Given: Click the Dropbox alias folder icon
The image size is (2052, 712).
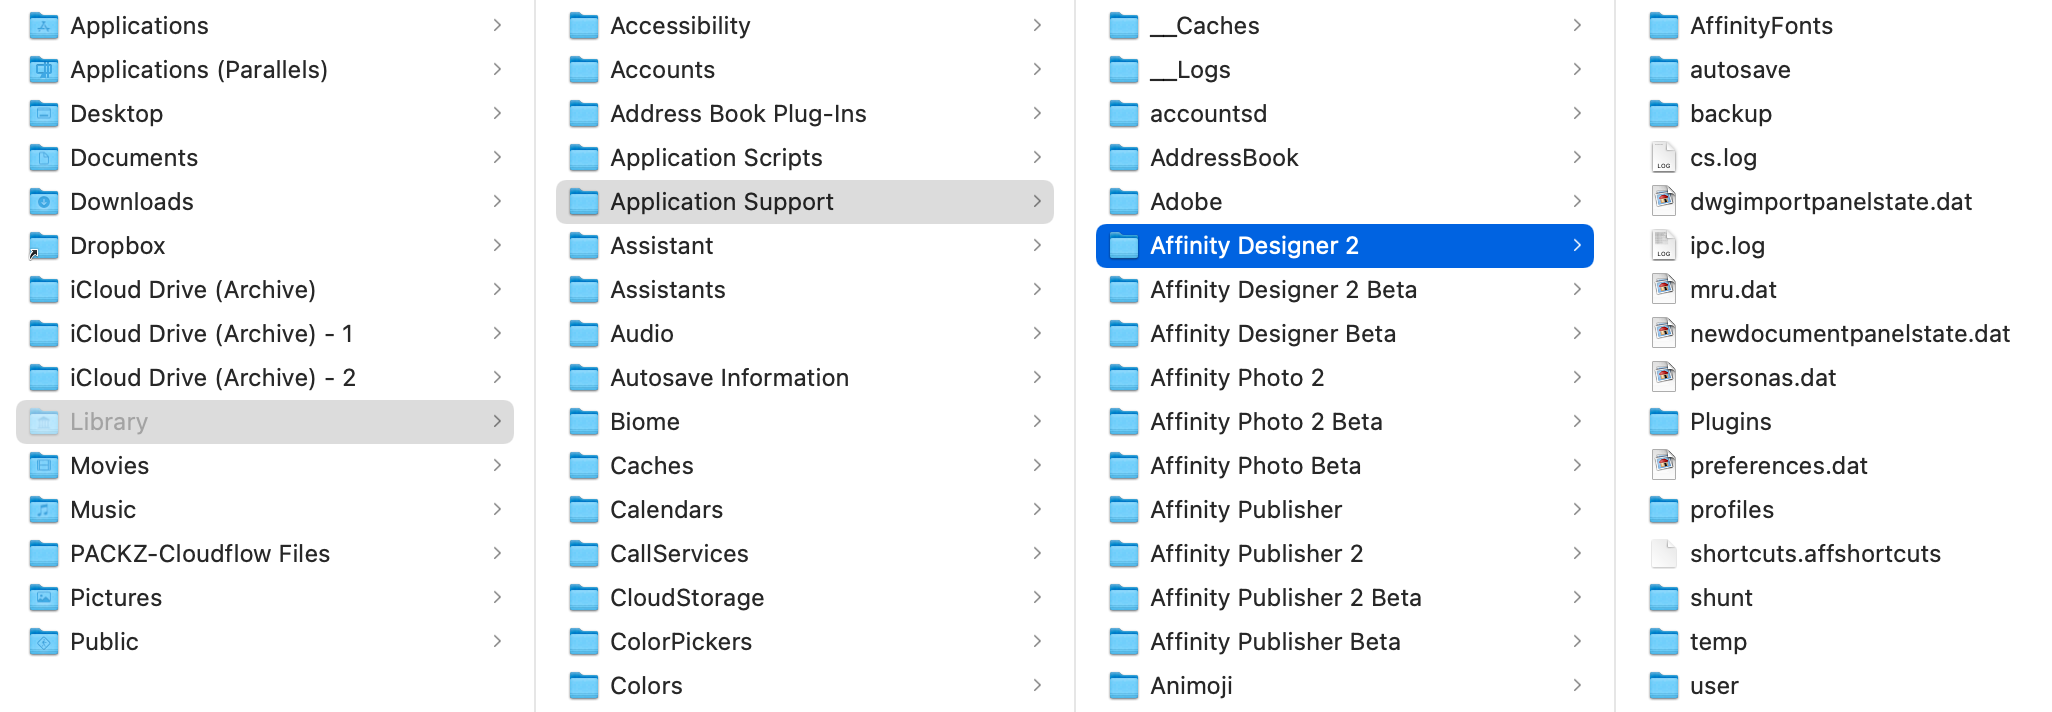Looking at the screenshot, I should 44,246.
